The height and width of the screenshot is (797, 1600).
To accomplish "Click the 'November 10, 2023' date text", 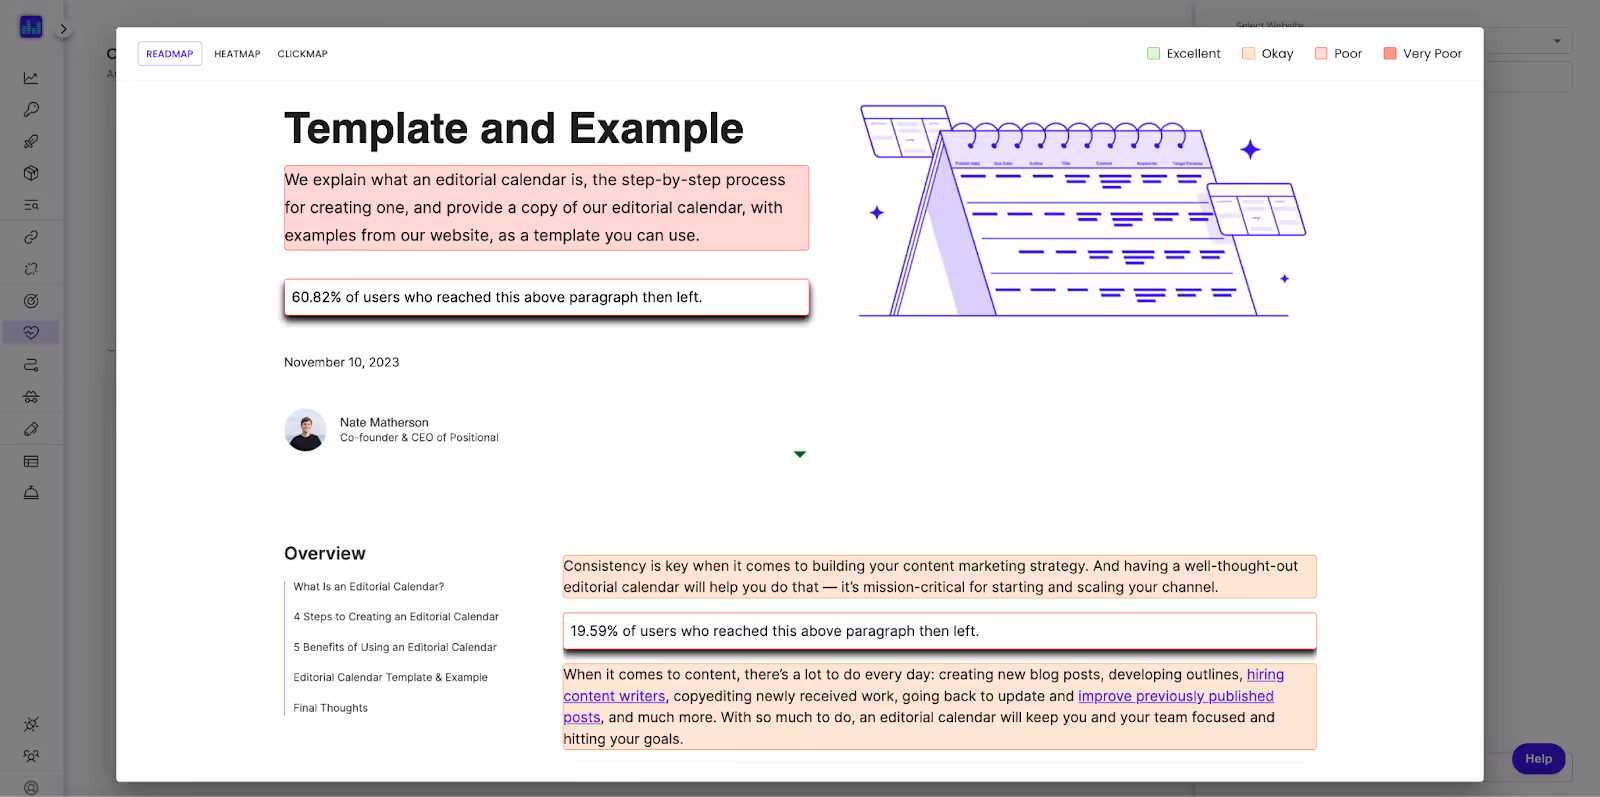I will coord(342,362).
